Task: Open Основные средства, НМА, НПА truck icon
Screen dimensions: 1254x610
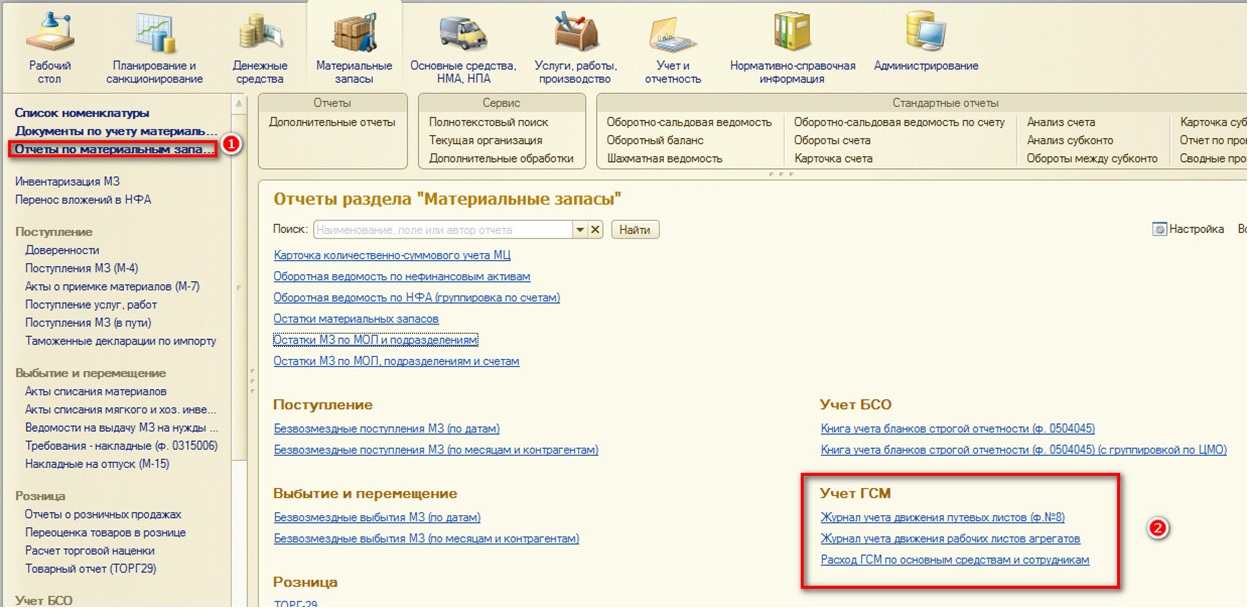Action: click(462, 31)
